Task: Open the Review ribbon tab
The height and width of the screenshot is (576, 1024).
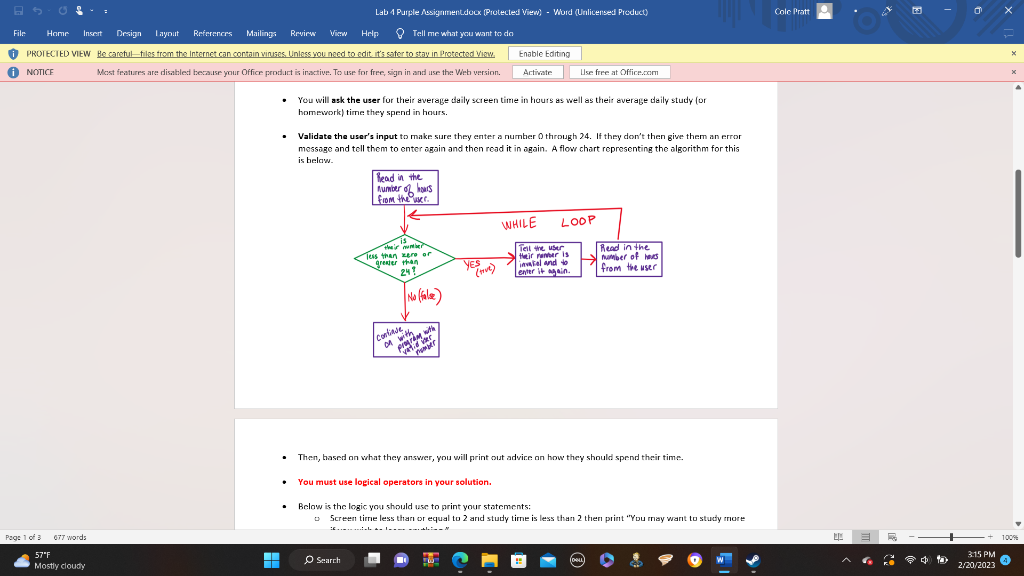Action: (302, 33)
